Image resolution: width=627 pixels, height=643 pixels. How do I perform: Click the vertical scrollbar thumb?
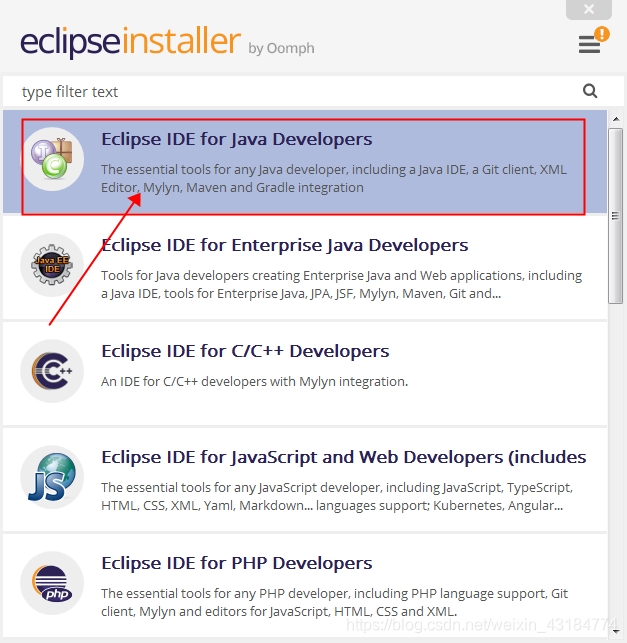coord(616,216)
